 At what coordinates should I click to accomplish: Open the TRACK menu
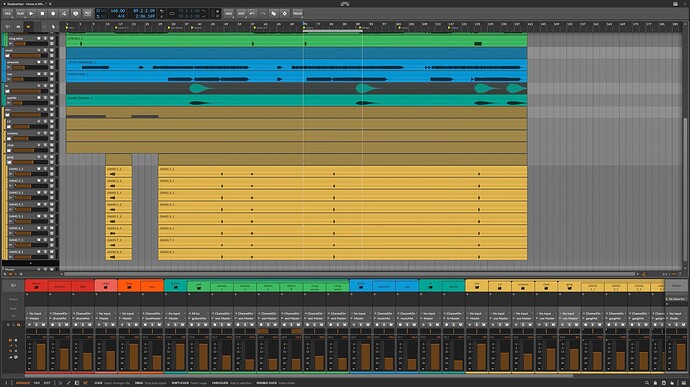pyautogui.click(x=297, y=14)
